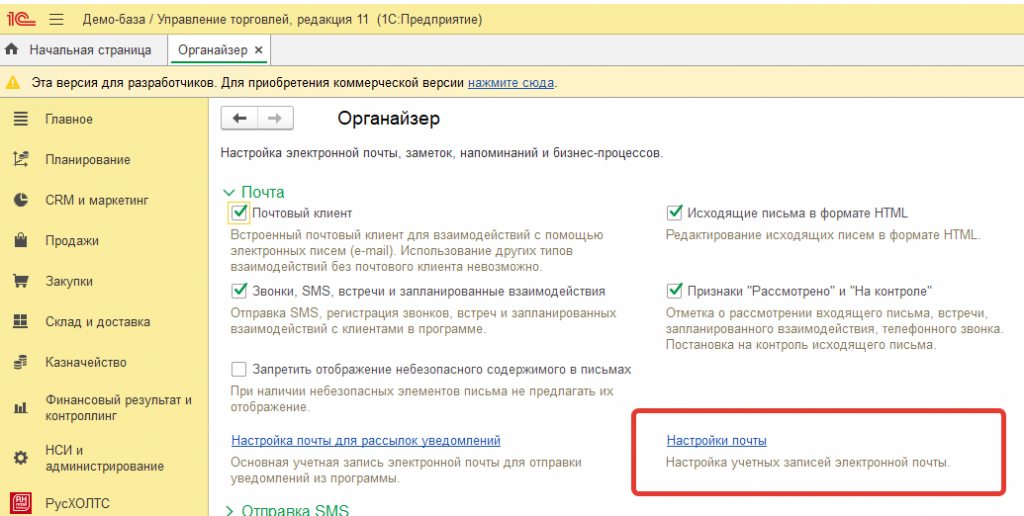Open CRM и маркетинг section
The height and width of the screenshot is (516, 1024).
coord(97,201)
